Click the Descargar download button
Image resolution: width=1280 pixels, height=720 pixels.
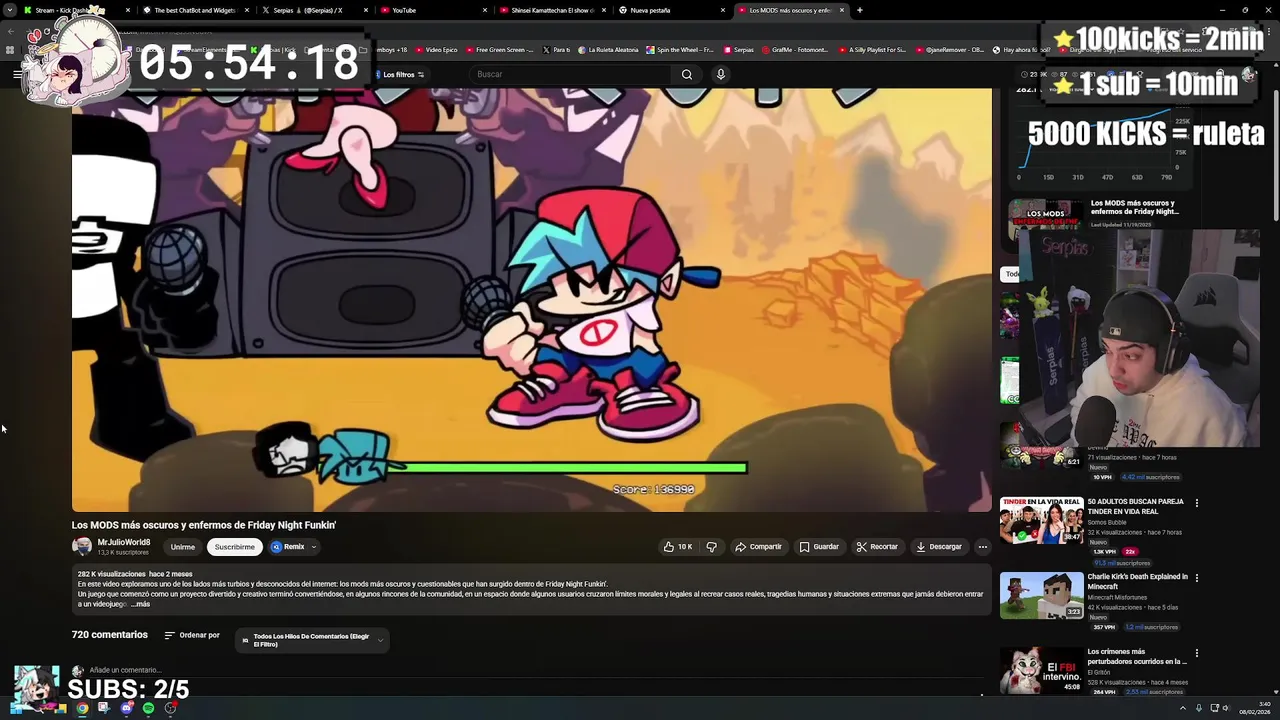939,547
